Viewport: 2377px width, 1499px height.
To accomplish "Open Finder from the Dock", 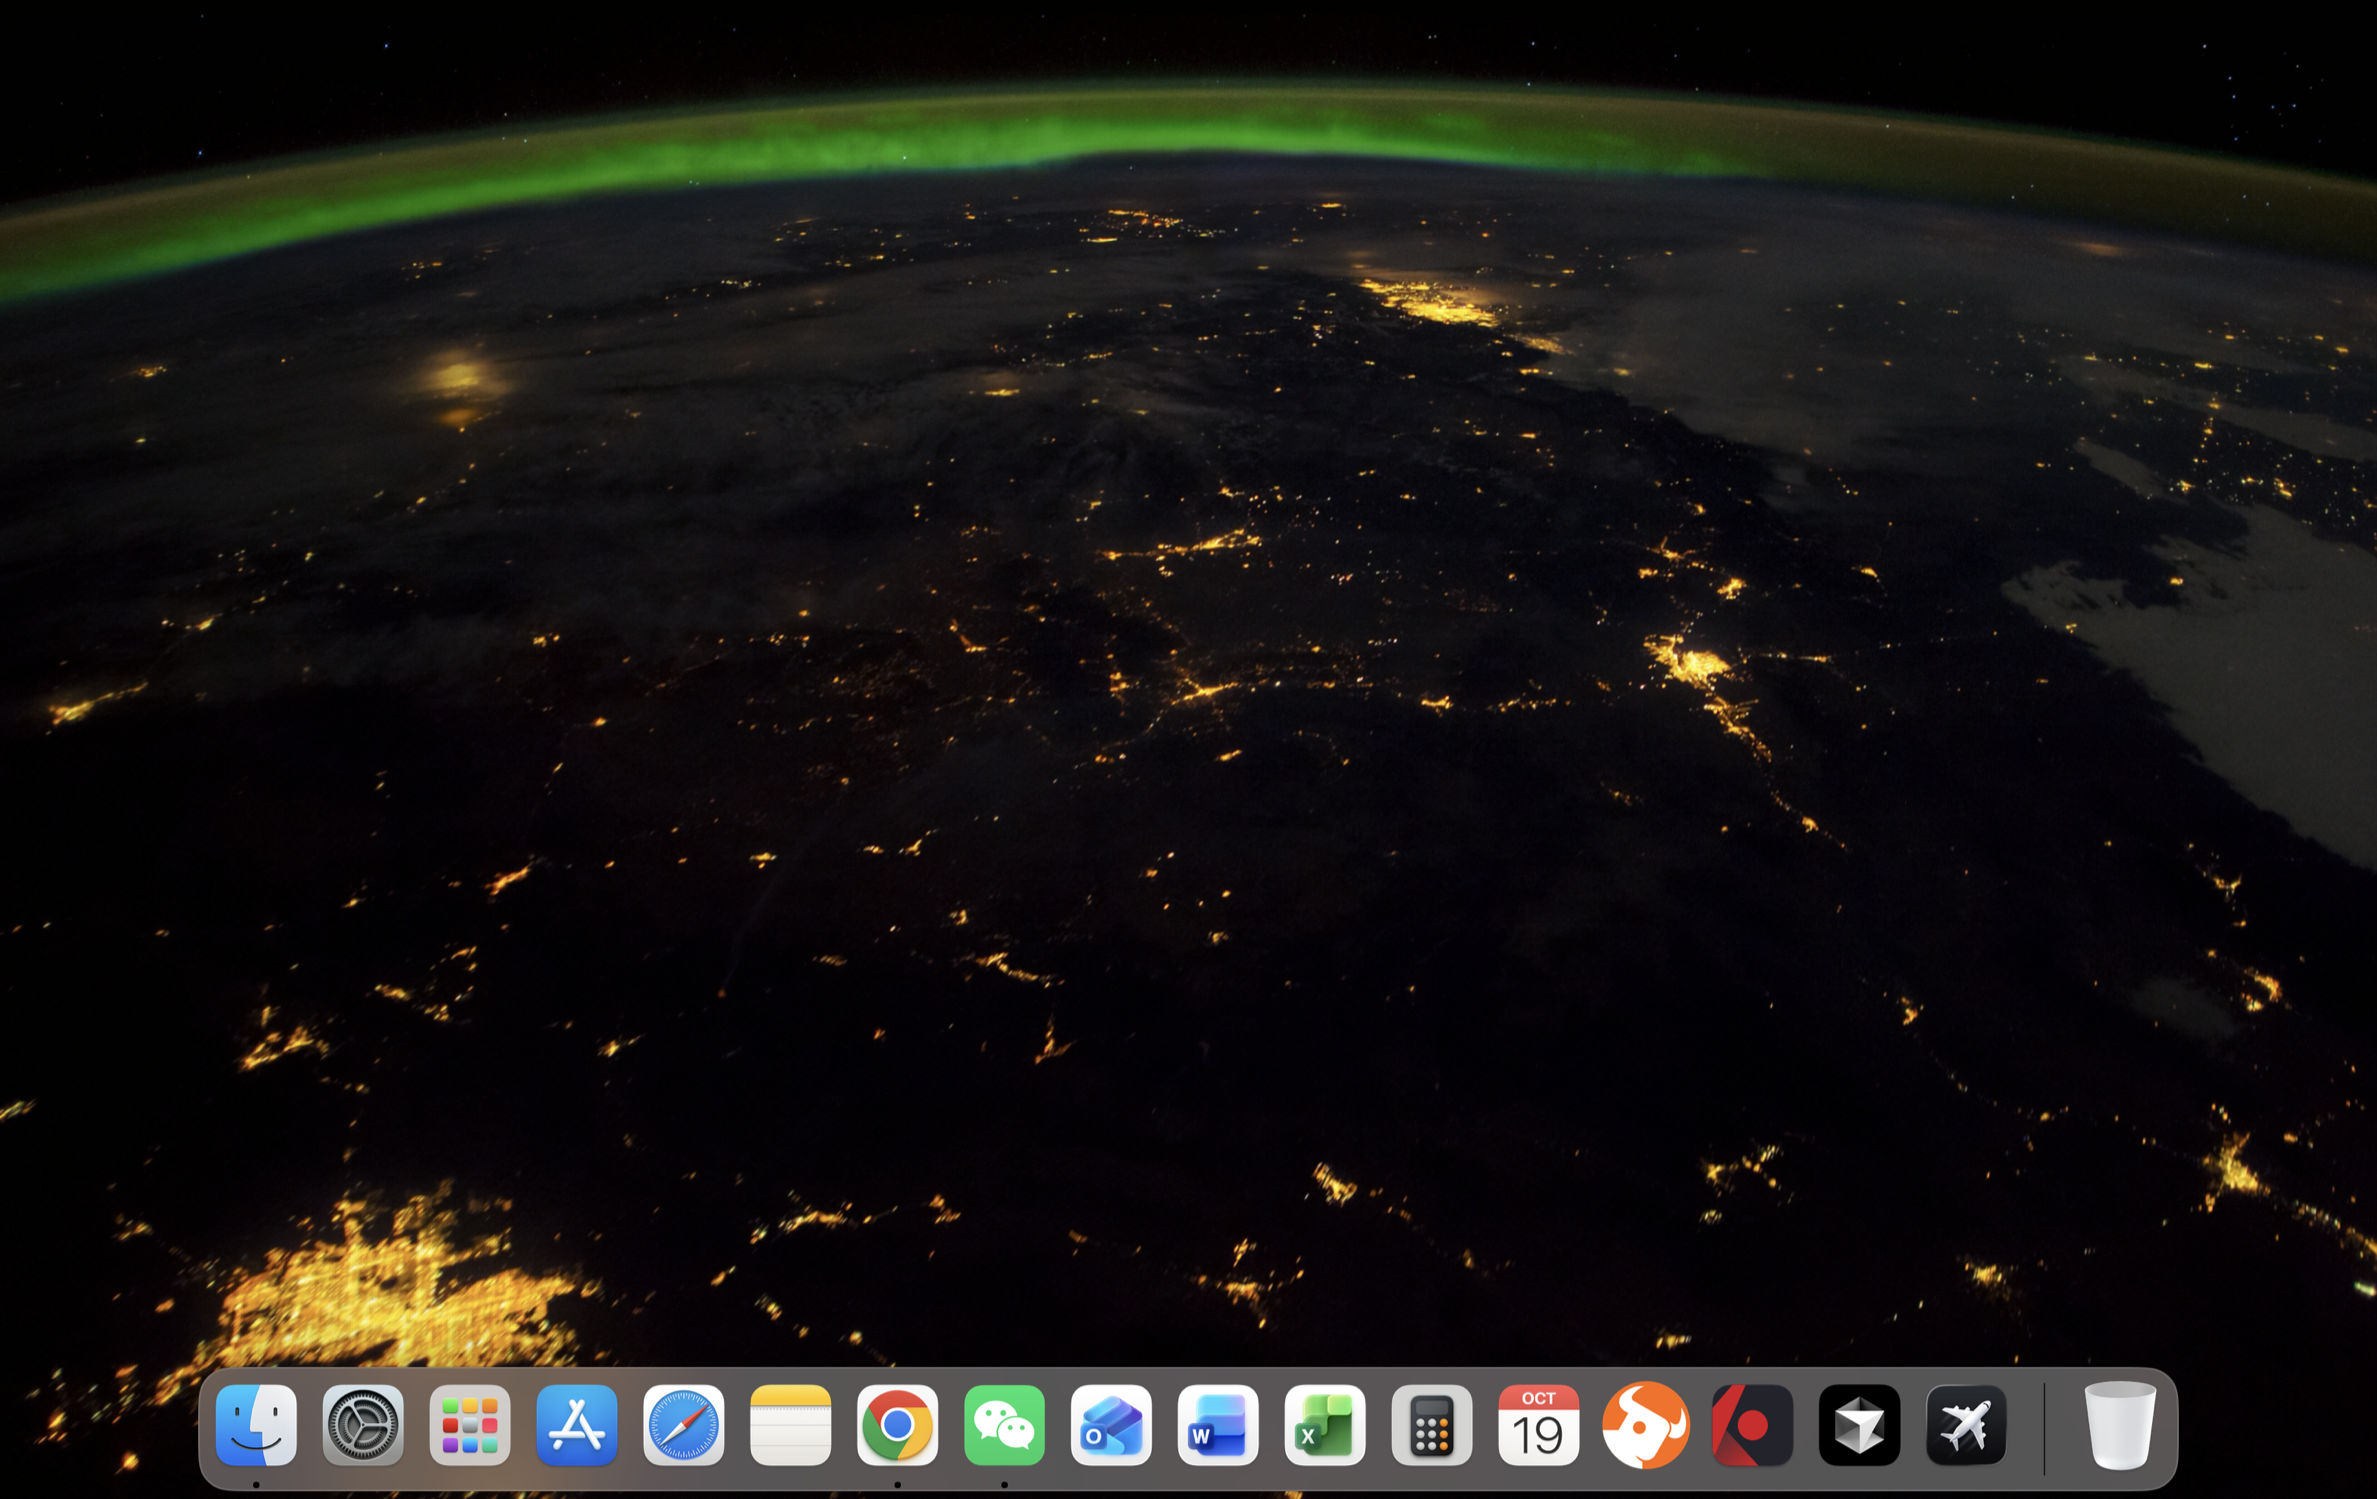I will pos(256,1425).
